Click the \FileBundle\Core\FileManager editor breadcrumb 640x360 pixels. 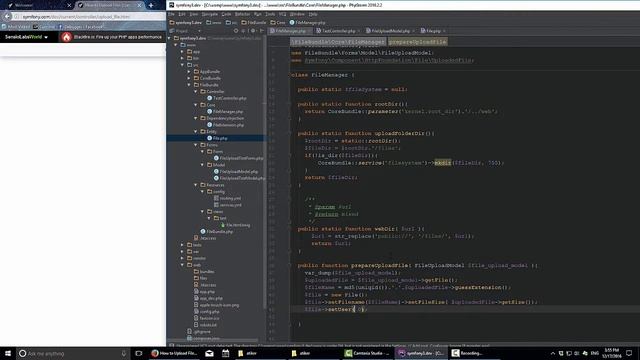338,42
